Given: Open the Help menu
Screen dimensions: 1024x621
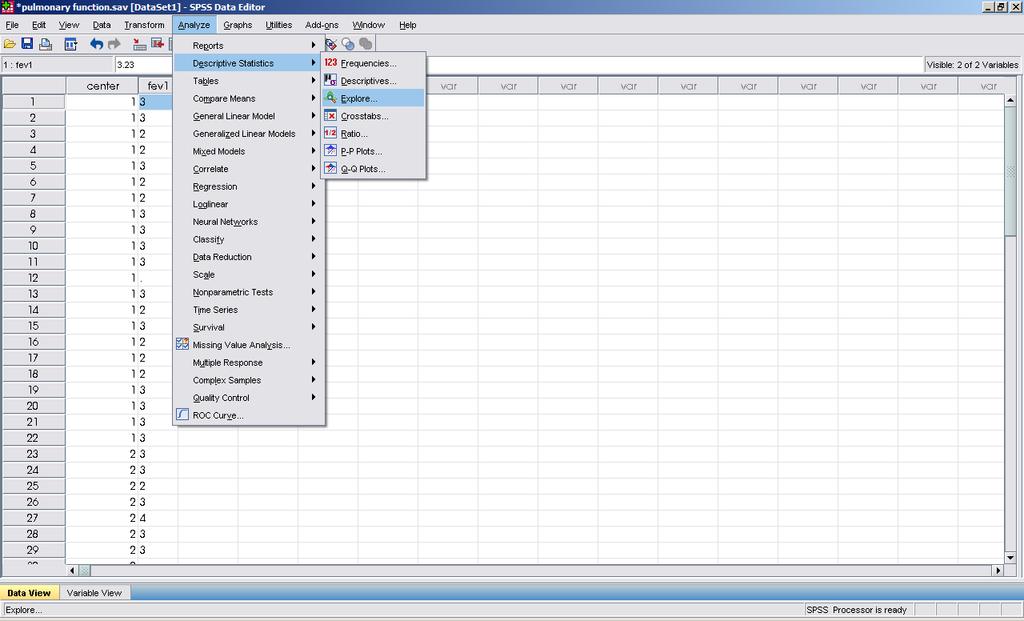Looking at the screenshot, I should (408, 25).
